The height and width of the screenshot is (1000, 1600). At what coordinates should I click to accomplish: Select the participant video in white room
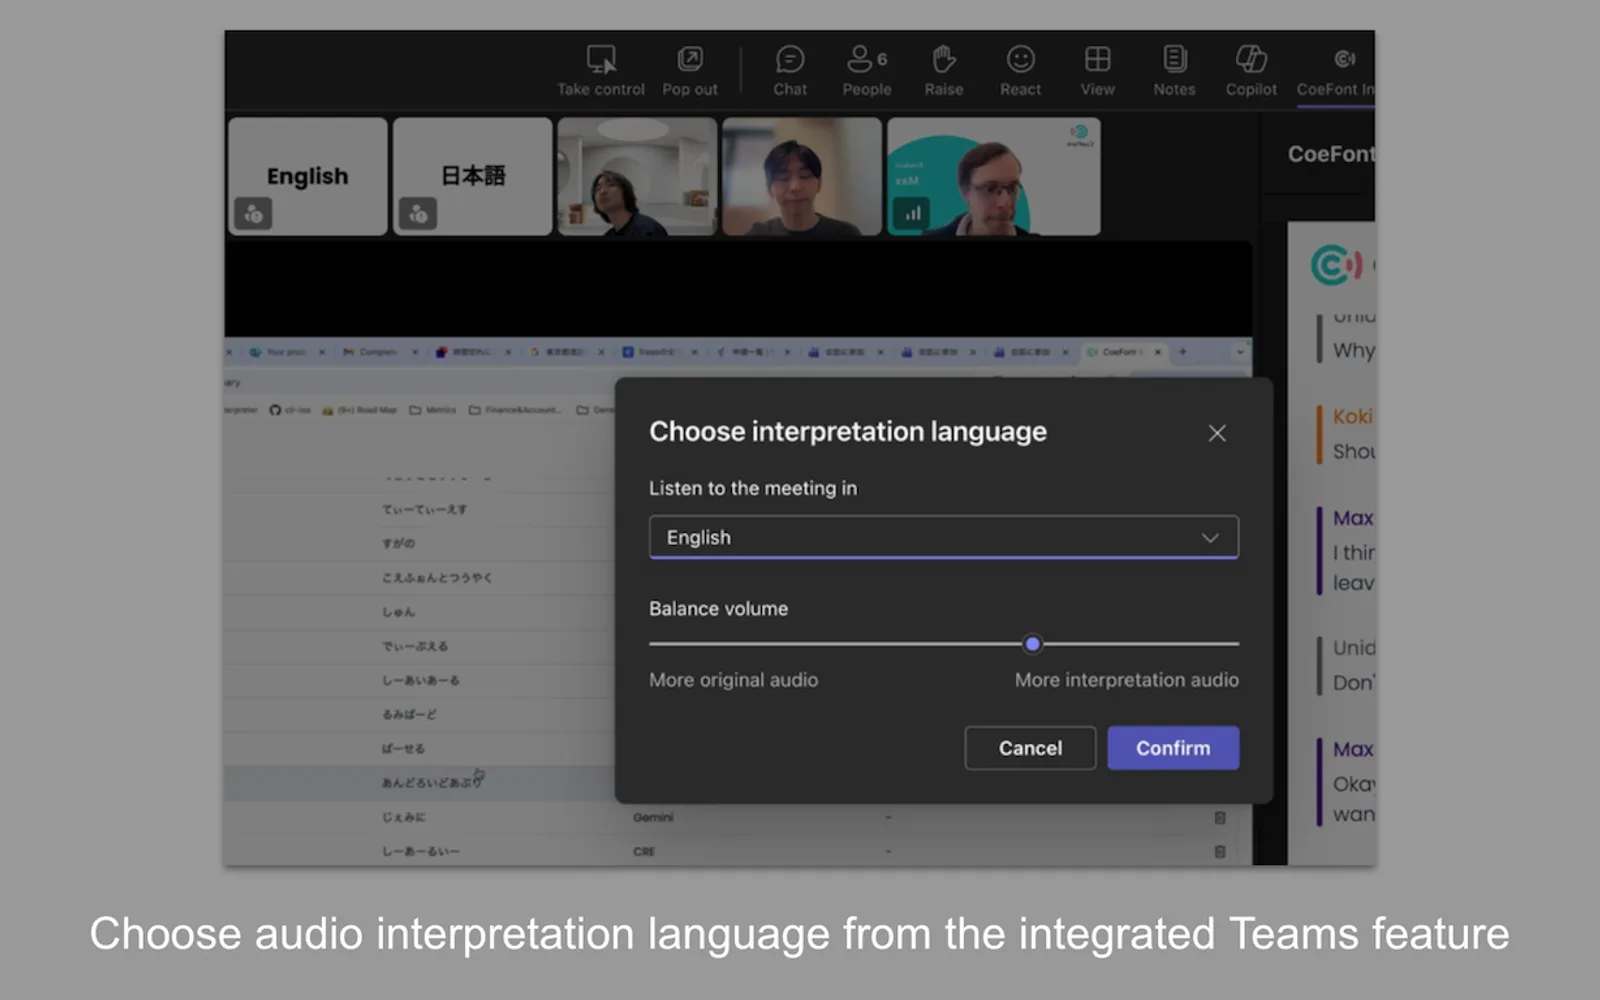(x=637, y=176)
